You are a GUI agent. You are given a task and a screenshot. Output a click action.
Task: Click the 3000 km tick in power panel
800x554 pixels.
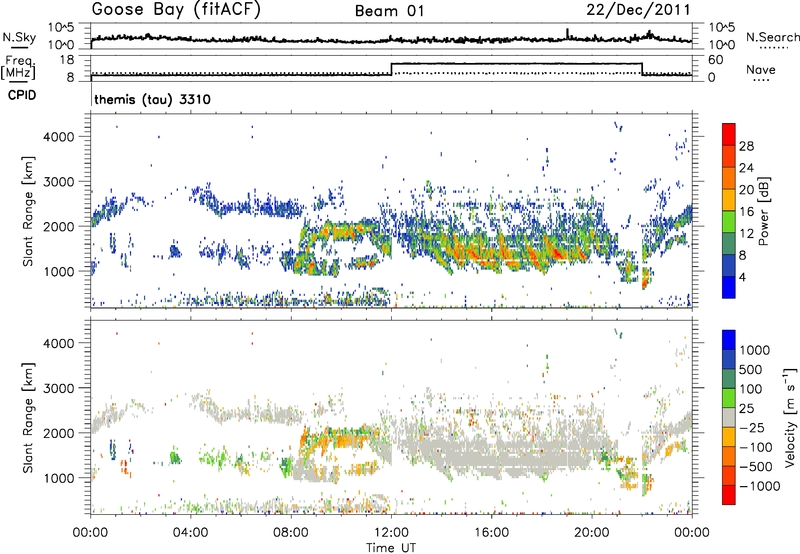pos(58,182)
